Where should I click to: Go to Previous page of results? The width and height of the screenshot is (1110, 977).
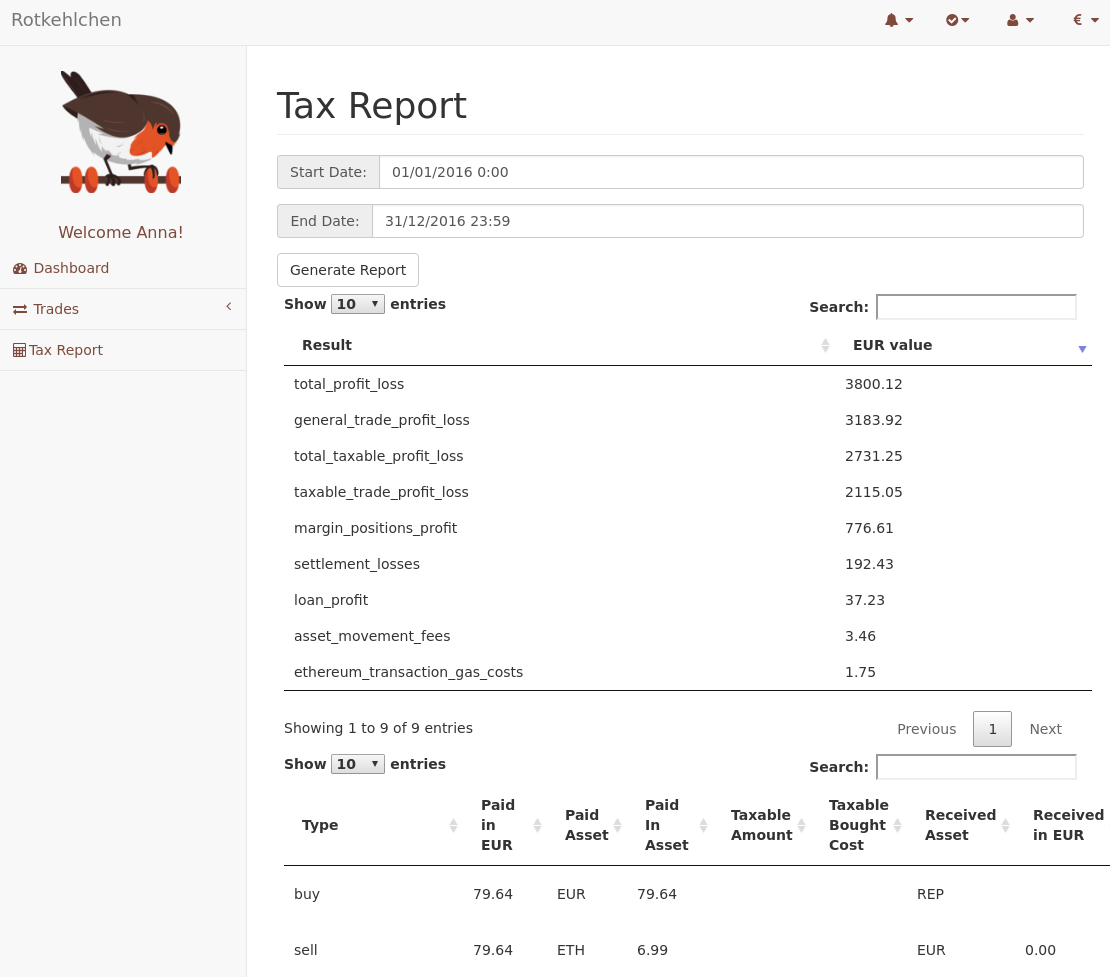click(x=926, y=729)
